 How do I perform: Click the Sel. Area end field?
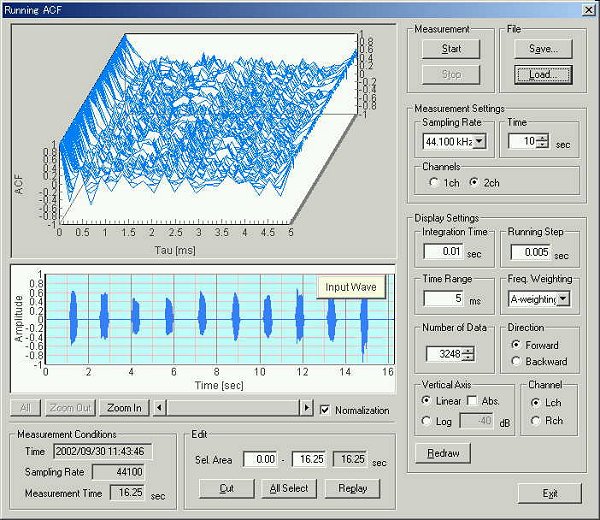pyautogui.click(x=308, y=459)
